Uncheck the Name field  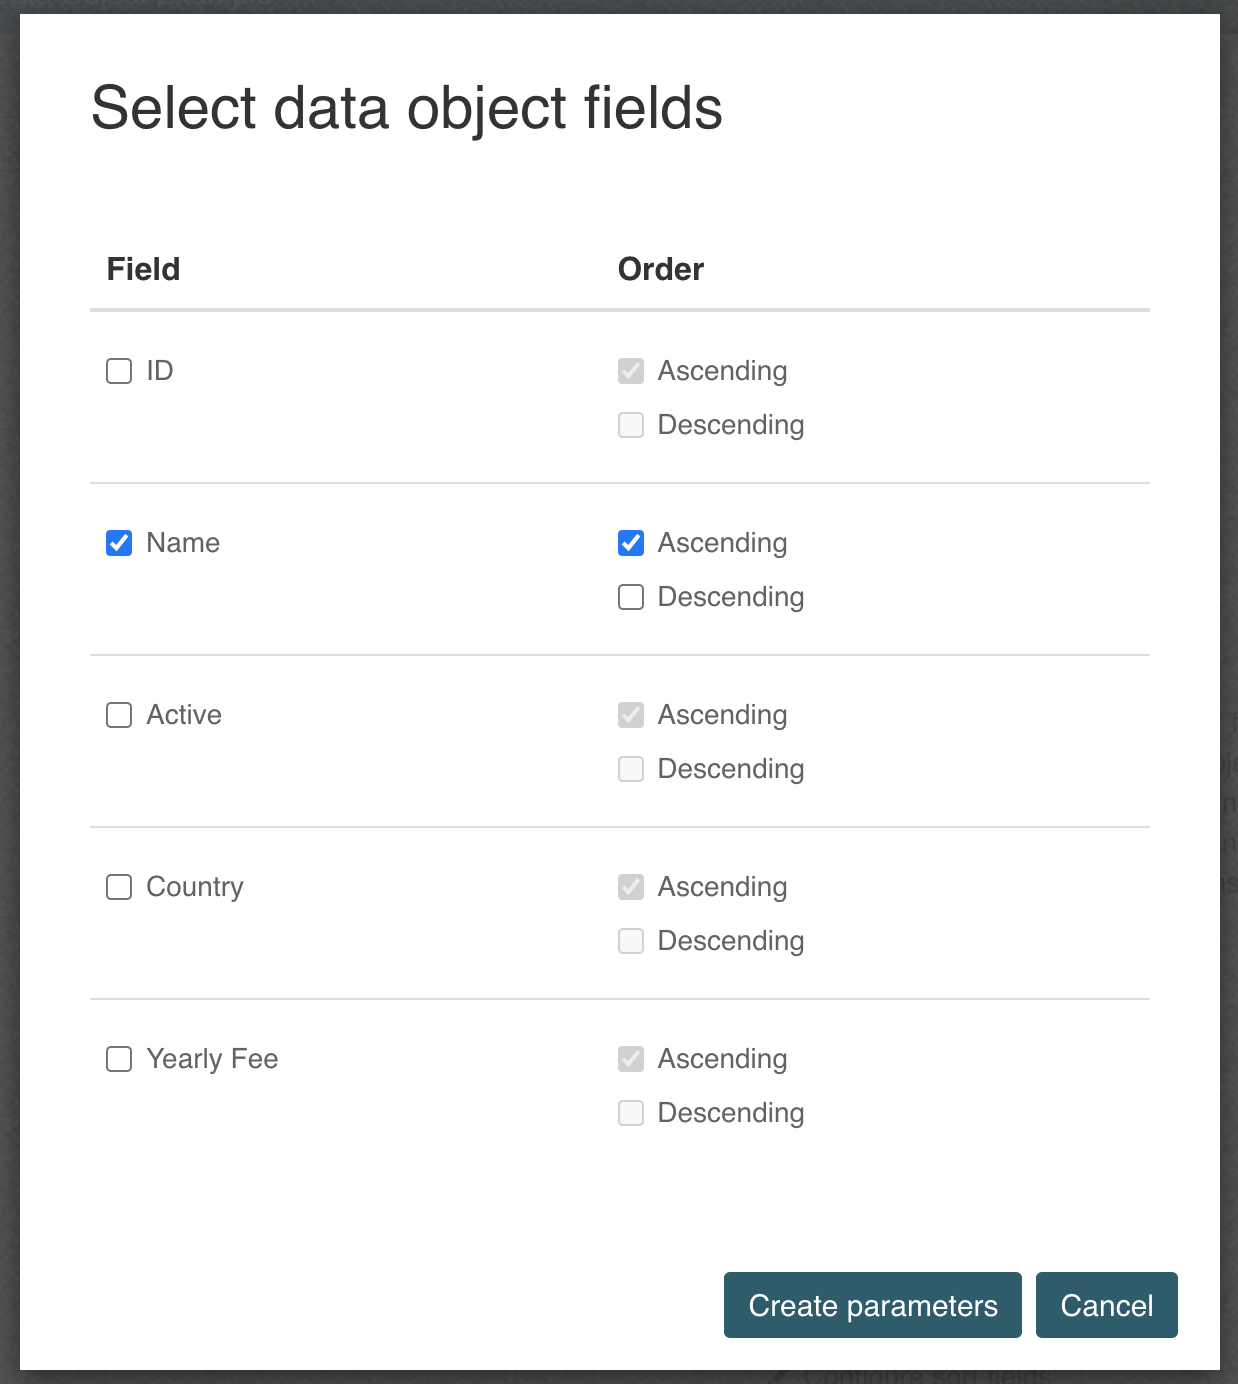coord(118,542)
